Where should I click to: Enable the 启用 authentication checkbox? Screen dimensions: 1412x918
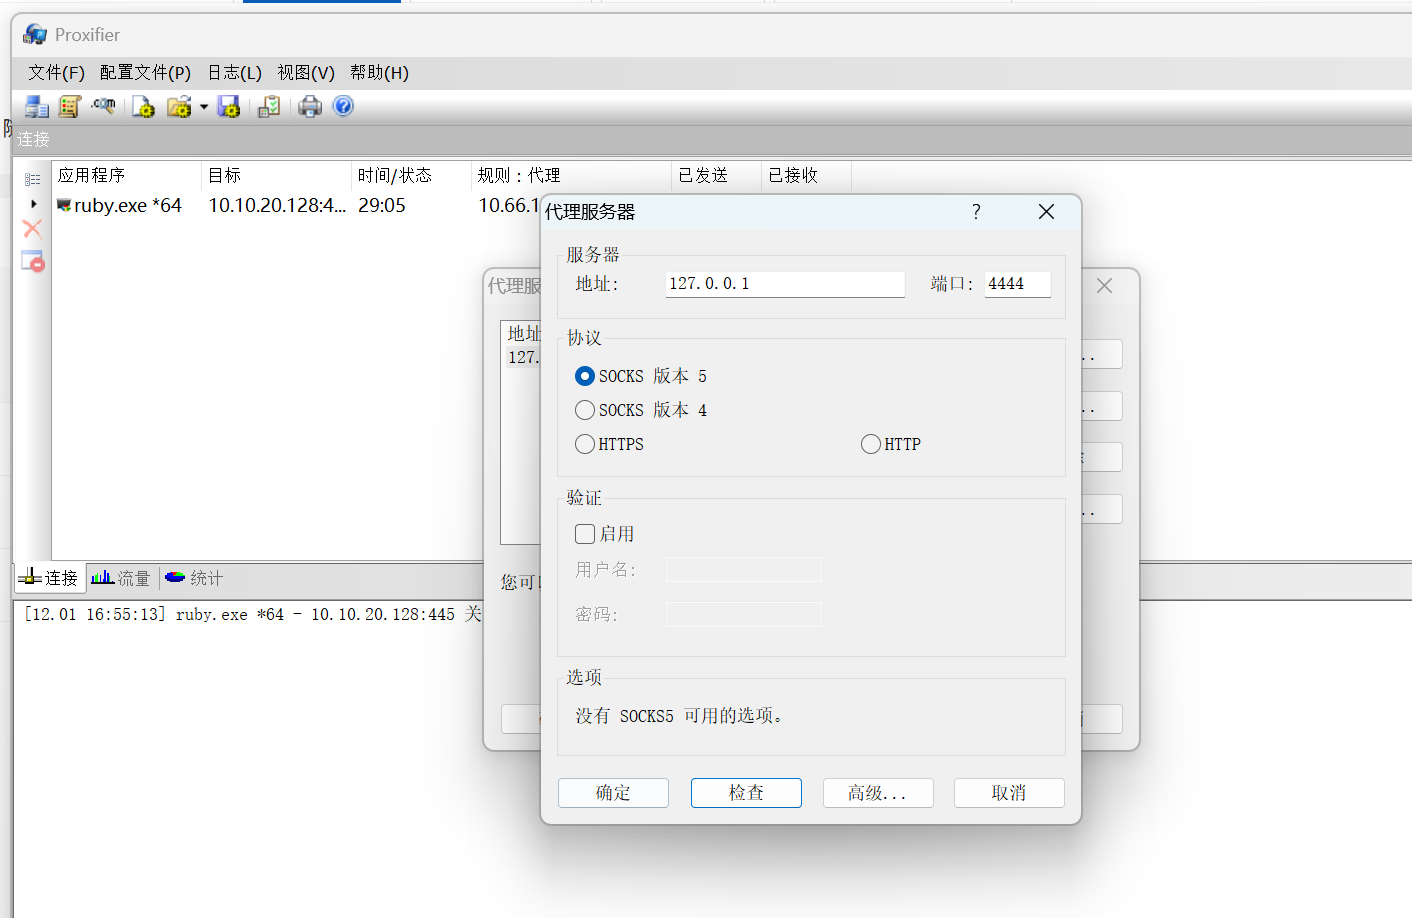pos(605,534)
